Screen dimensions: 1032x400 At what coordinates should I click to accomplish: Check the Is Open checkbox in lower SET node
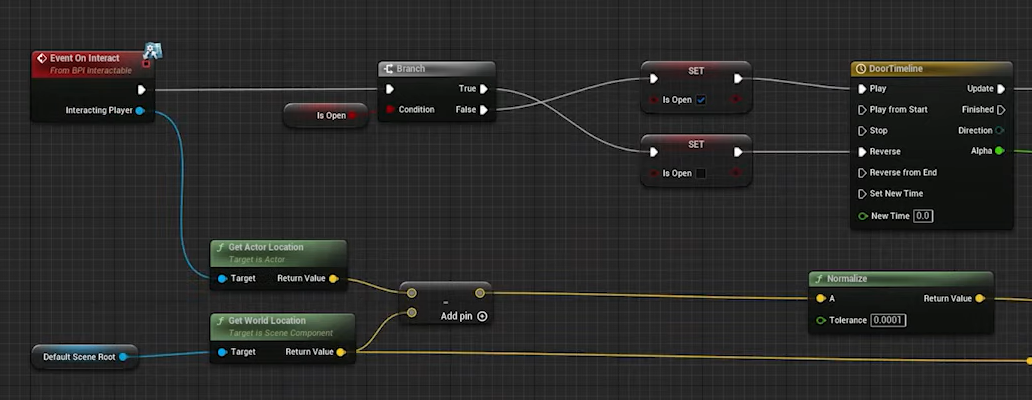tap(701, 174)
